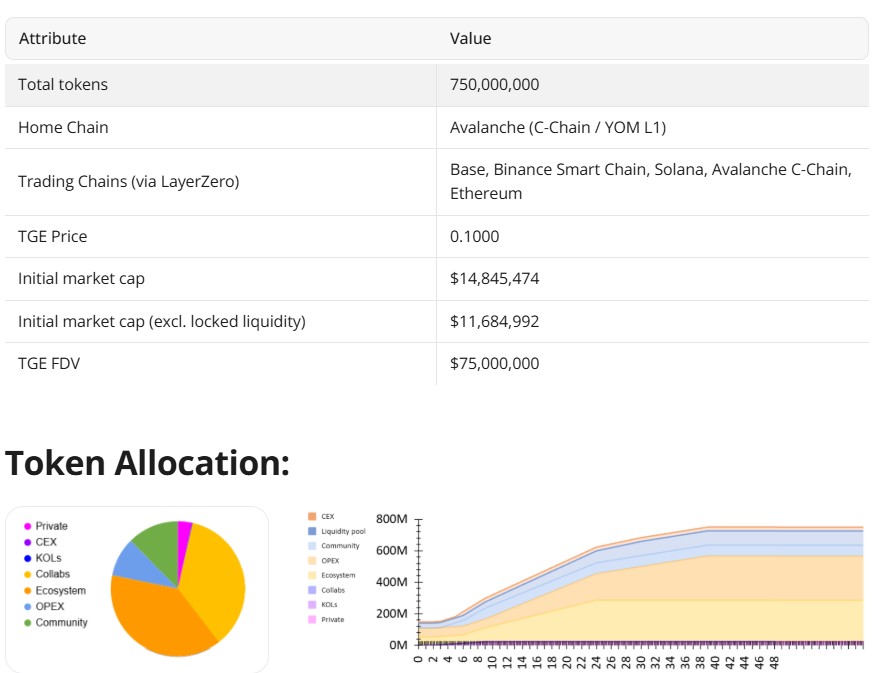Click the Value column header

point(470,38)
